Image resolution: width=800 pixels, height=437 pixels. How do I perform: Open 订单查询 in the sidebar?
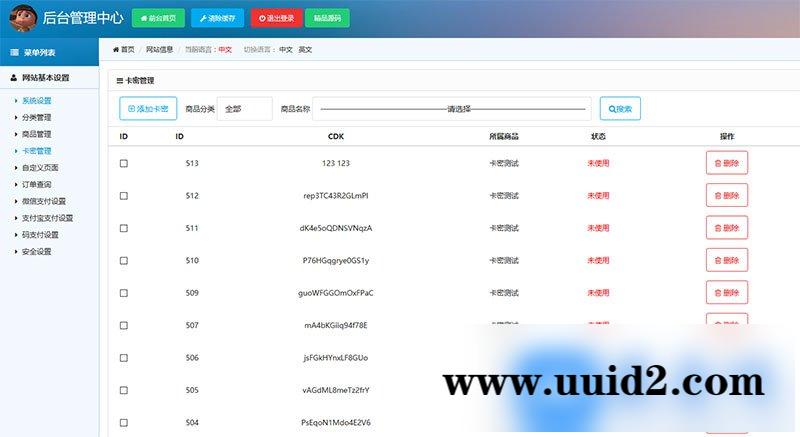tap(37, 184)
